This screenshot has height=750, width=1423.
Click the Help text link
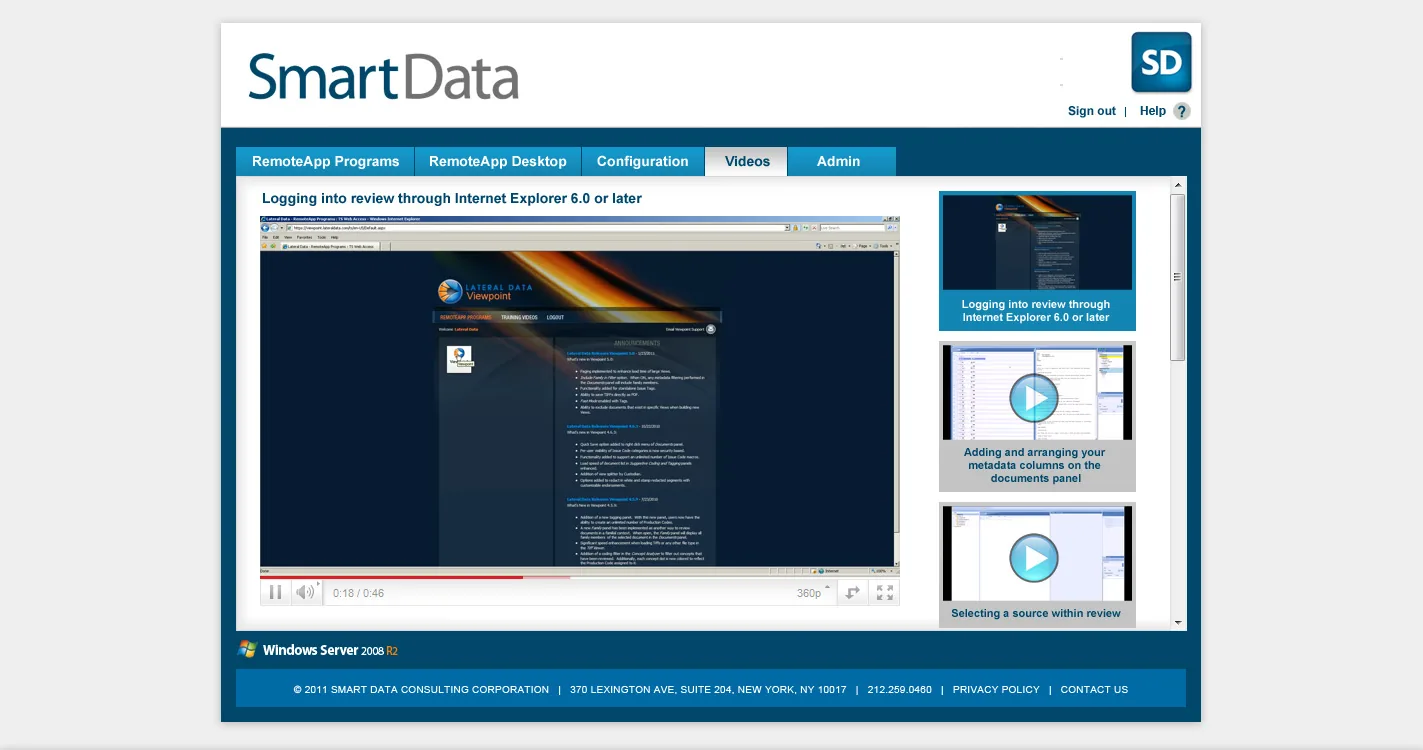click(1153, 111)
